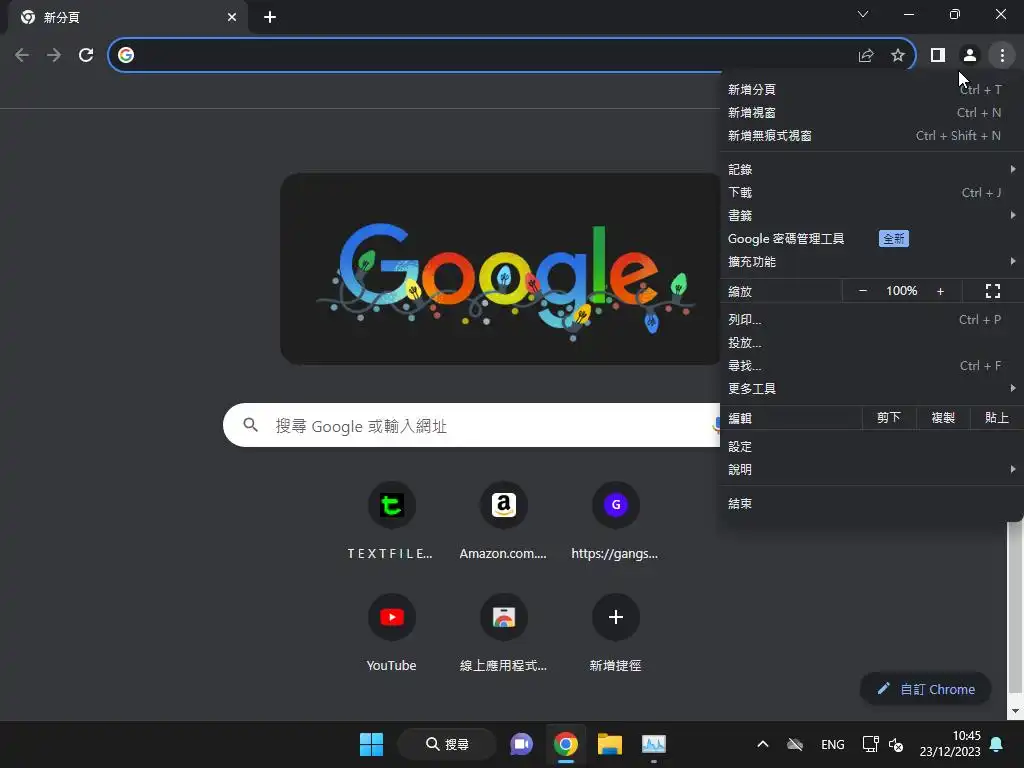Click the page scrollbar down arrow
1024x768 pixels.
coord(1015,711)
